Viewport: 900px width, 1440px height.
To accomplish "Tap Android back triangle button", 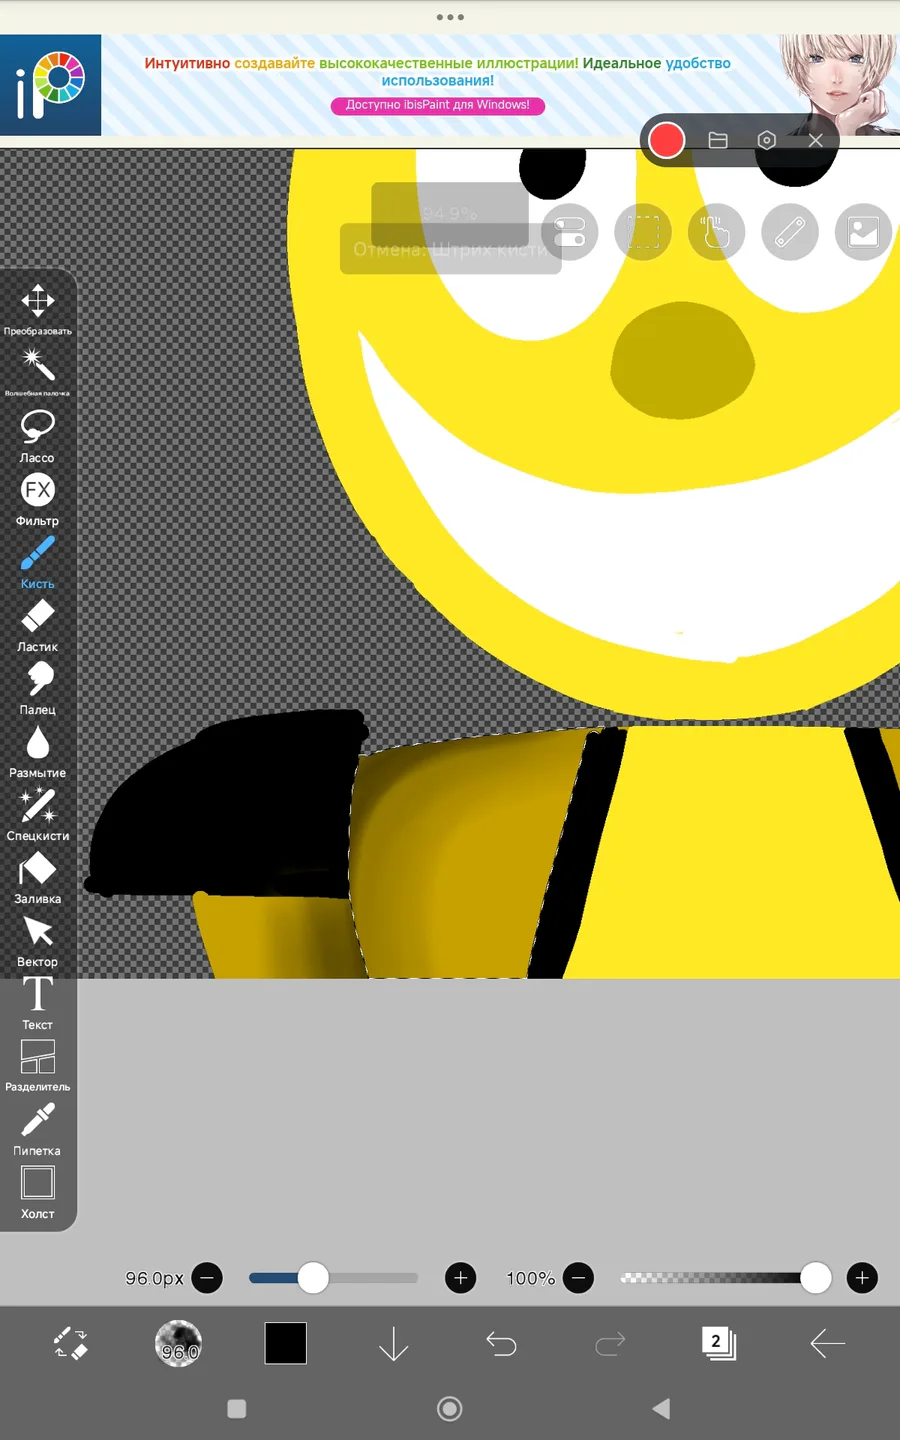I will 661,1409.
